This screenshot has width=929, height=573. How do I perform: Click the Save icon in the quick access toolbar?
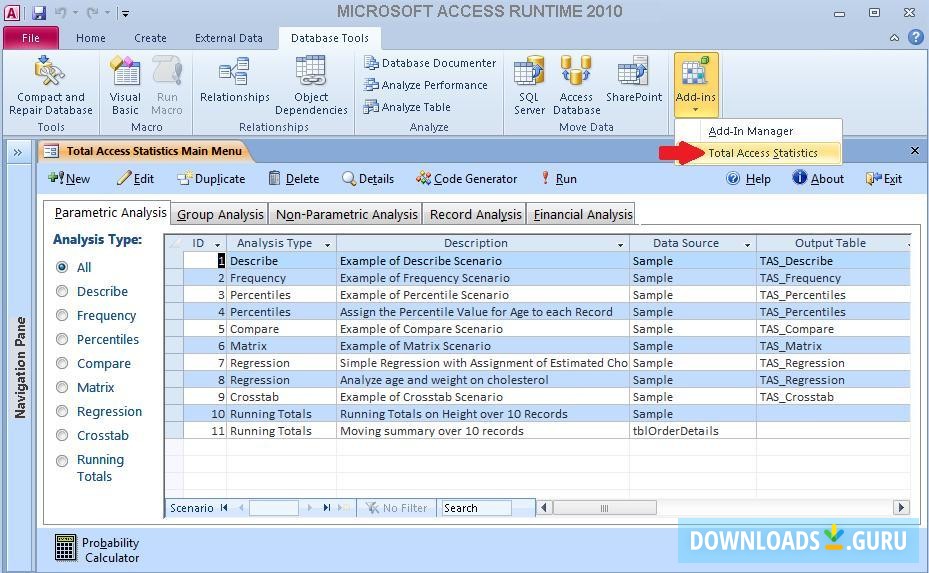[39, 12]
